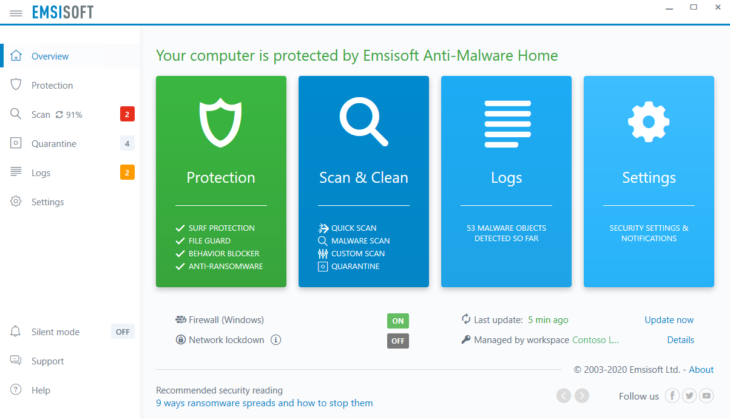The image size is (730, 419).
Task: Toggle Silent mode OFF switch
Action: pyautogui.click(x=122, y=332)
